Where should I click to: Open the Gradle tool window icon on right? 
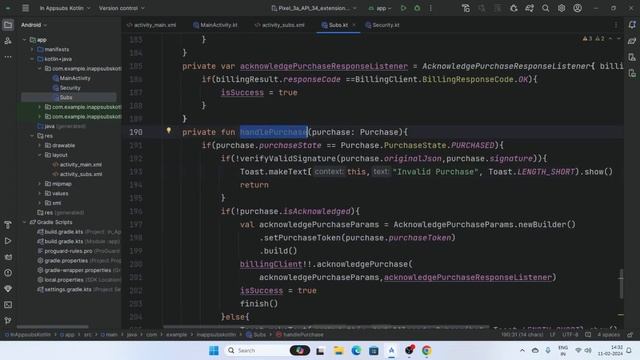coord(632,41)
